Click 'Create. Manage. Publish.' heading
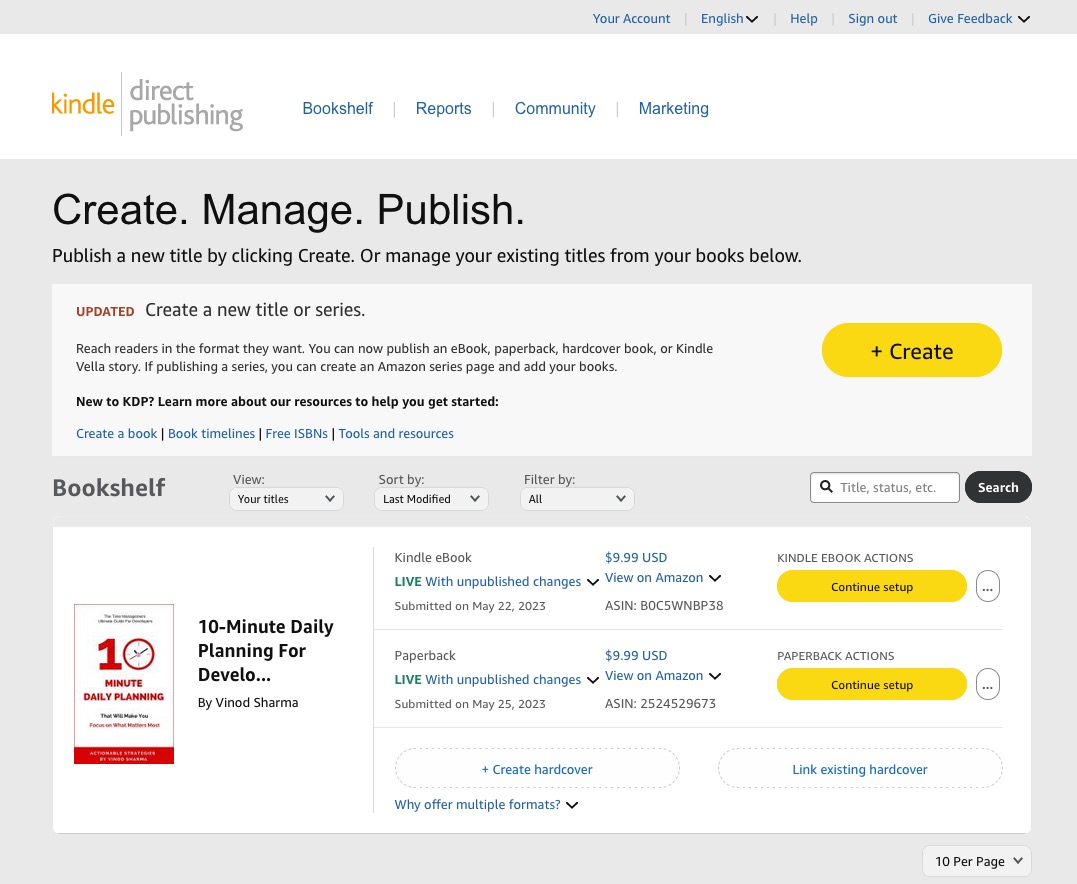Image resolution: width=1077 pixels, height=884 pixels. (x=288, y=209)
